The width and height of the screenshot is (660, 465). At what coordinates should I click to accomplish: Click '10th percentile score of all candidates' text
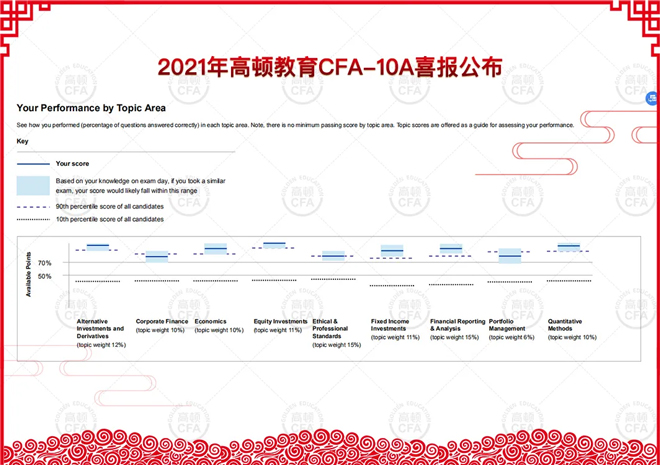click(x=110, y=219)
